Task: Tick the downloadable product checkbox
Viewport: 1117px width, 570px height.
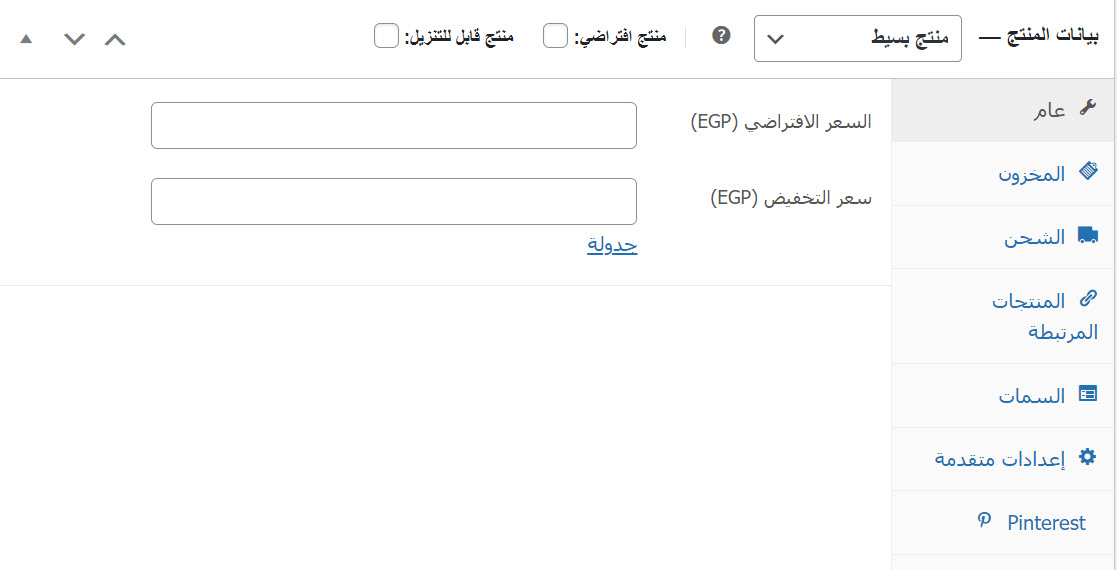Action: [386, 37]
